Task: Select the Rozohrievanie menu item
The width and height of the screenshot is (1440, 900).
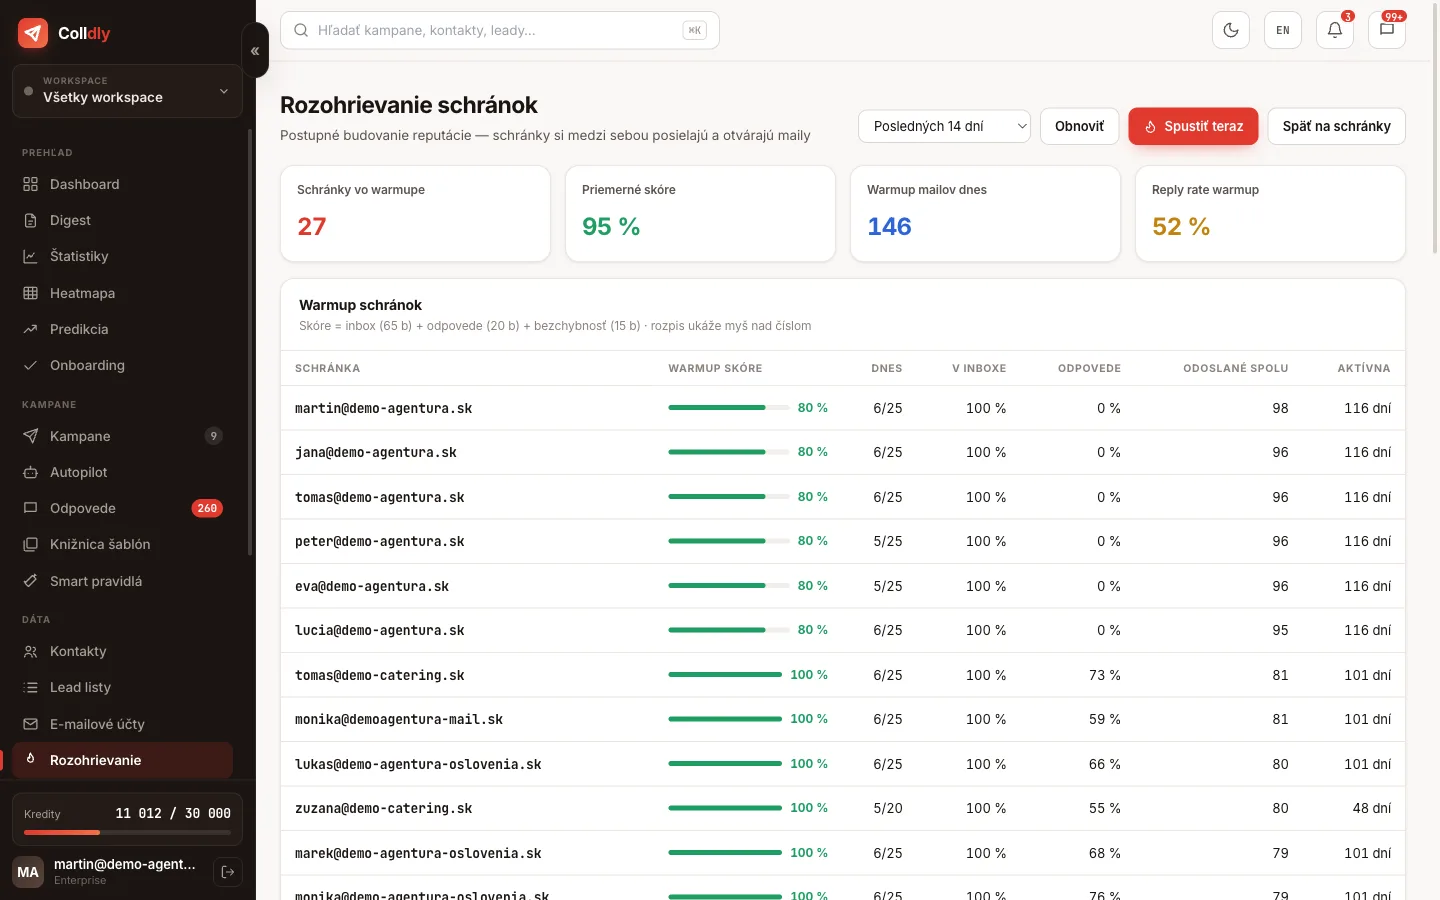Action: tap(122, 760)
